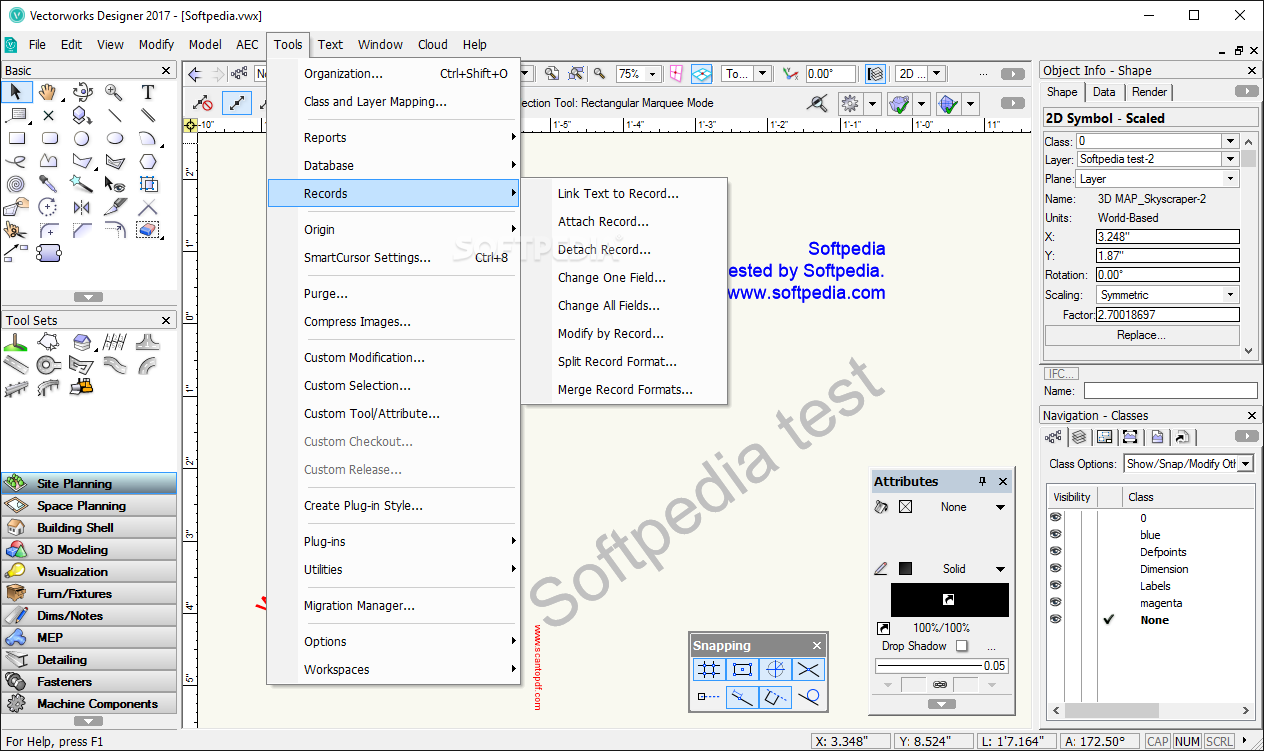Toggle visibility of the Labels class

1055,586
